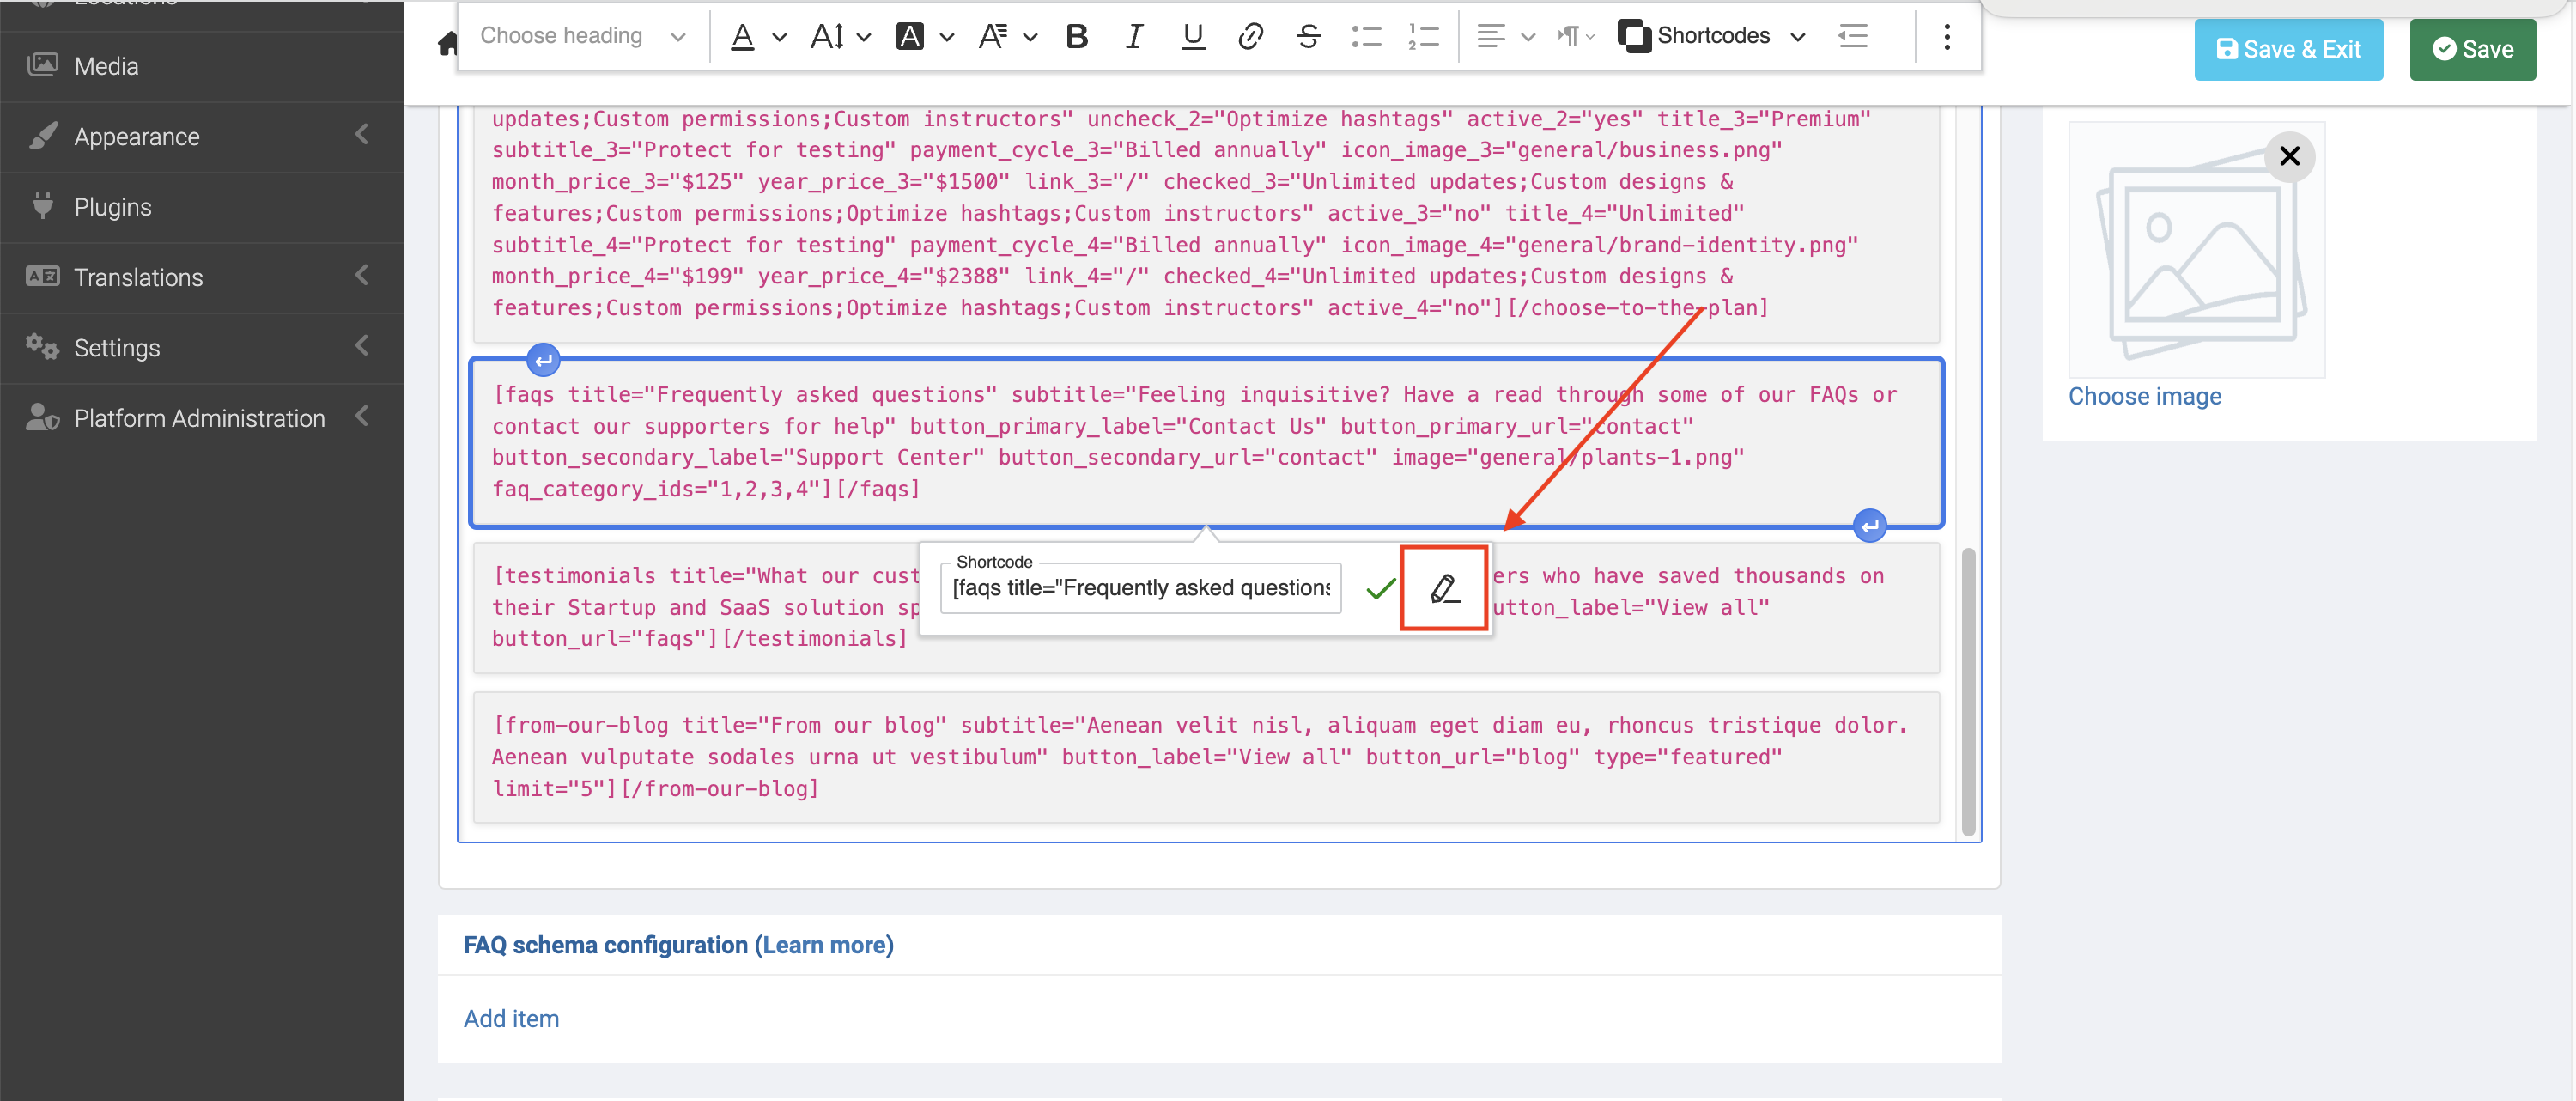The height and width of the screenshot is (1101, 2576).
Task: Select the faqs shortcode block
Action: 1205,442
